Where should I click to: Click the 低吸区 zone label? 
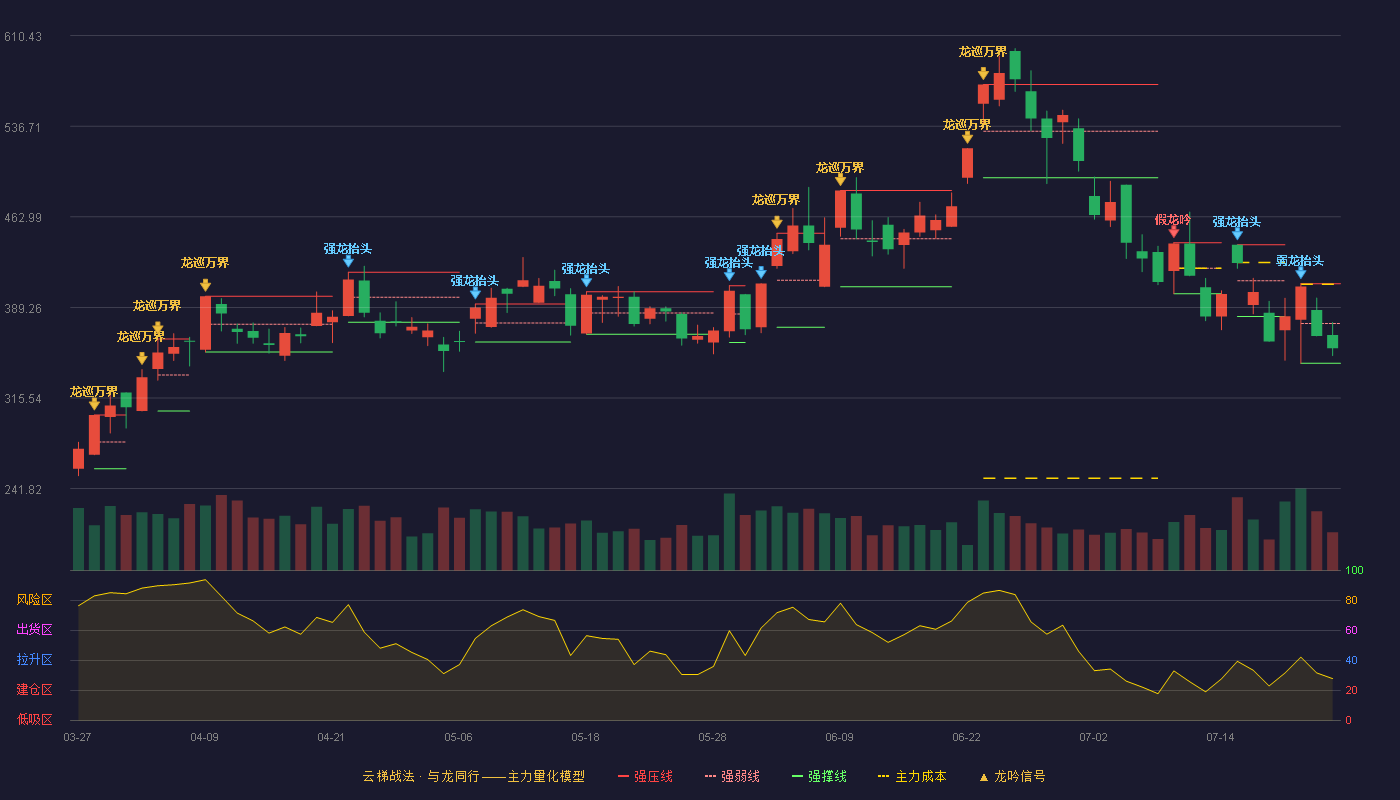(34, 718)
